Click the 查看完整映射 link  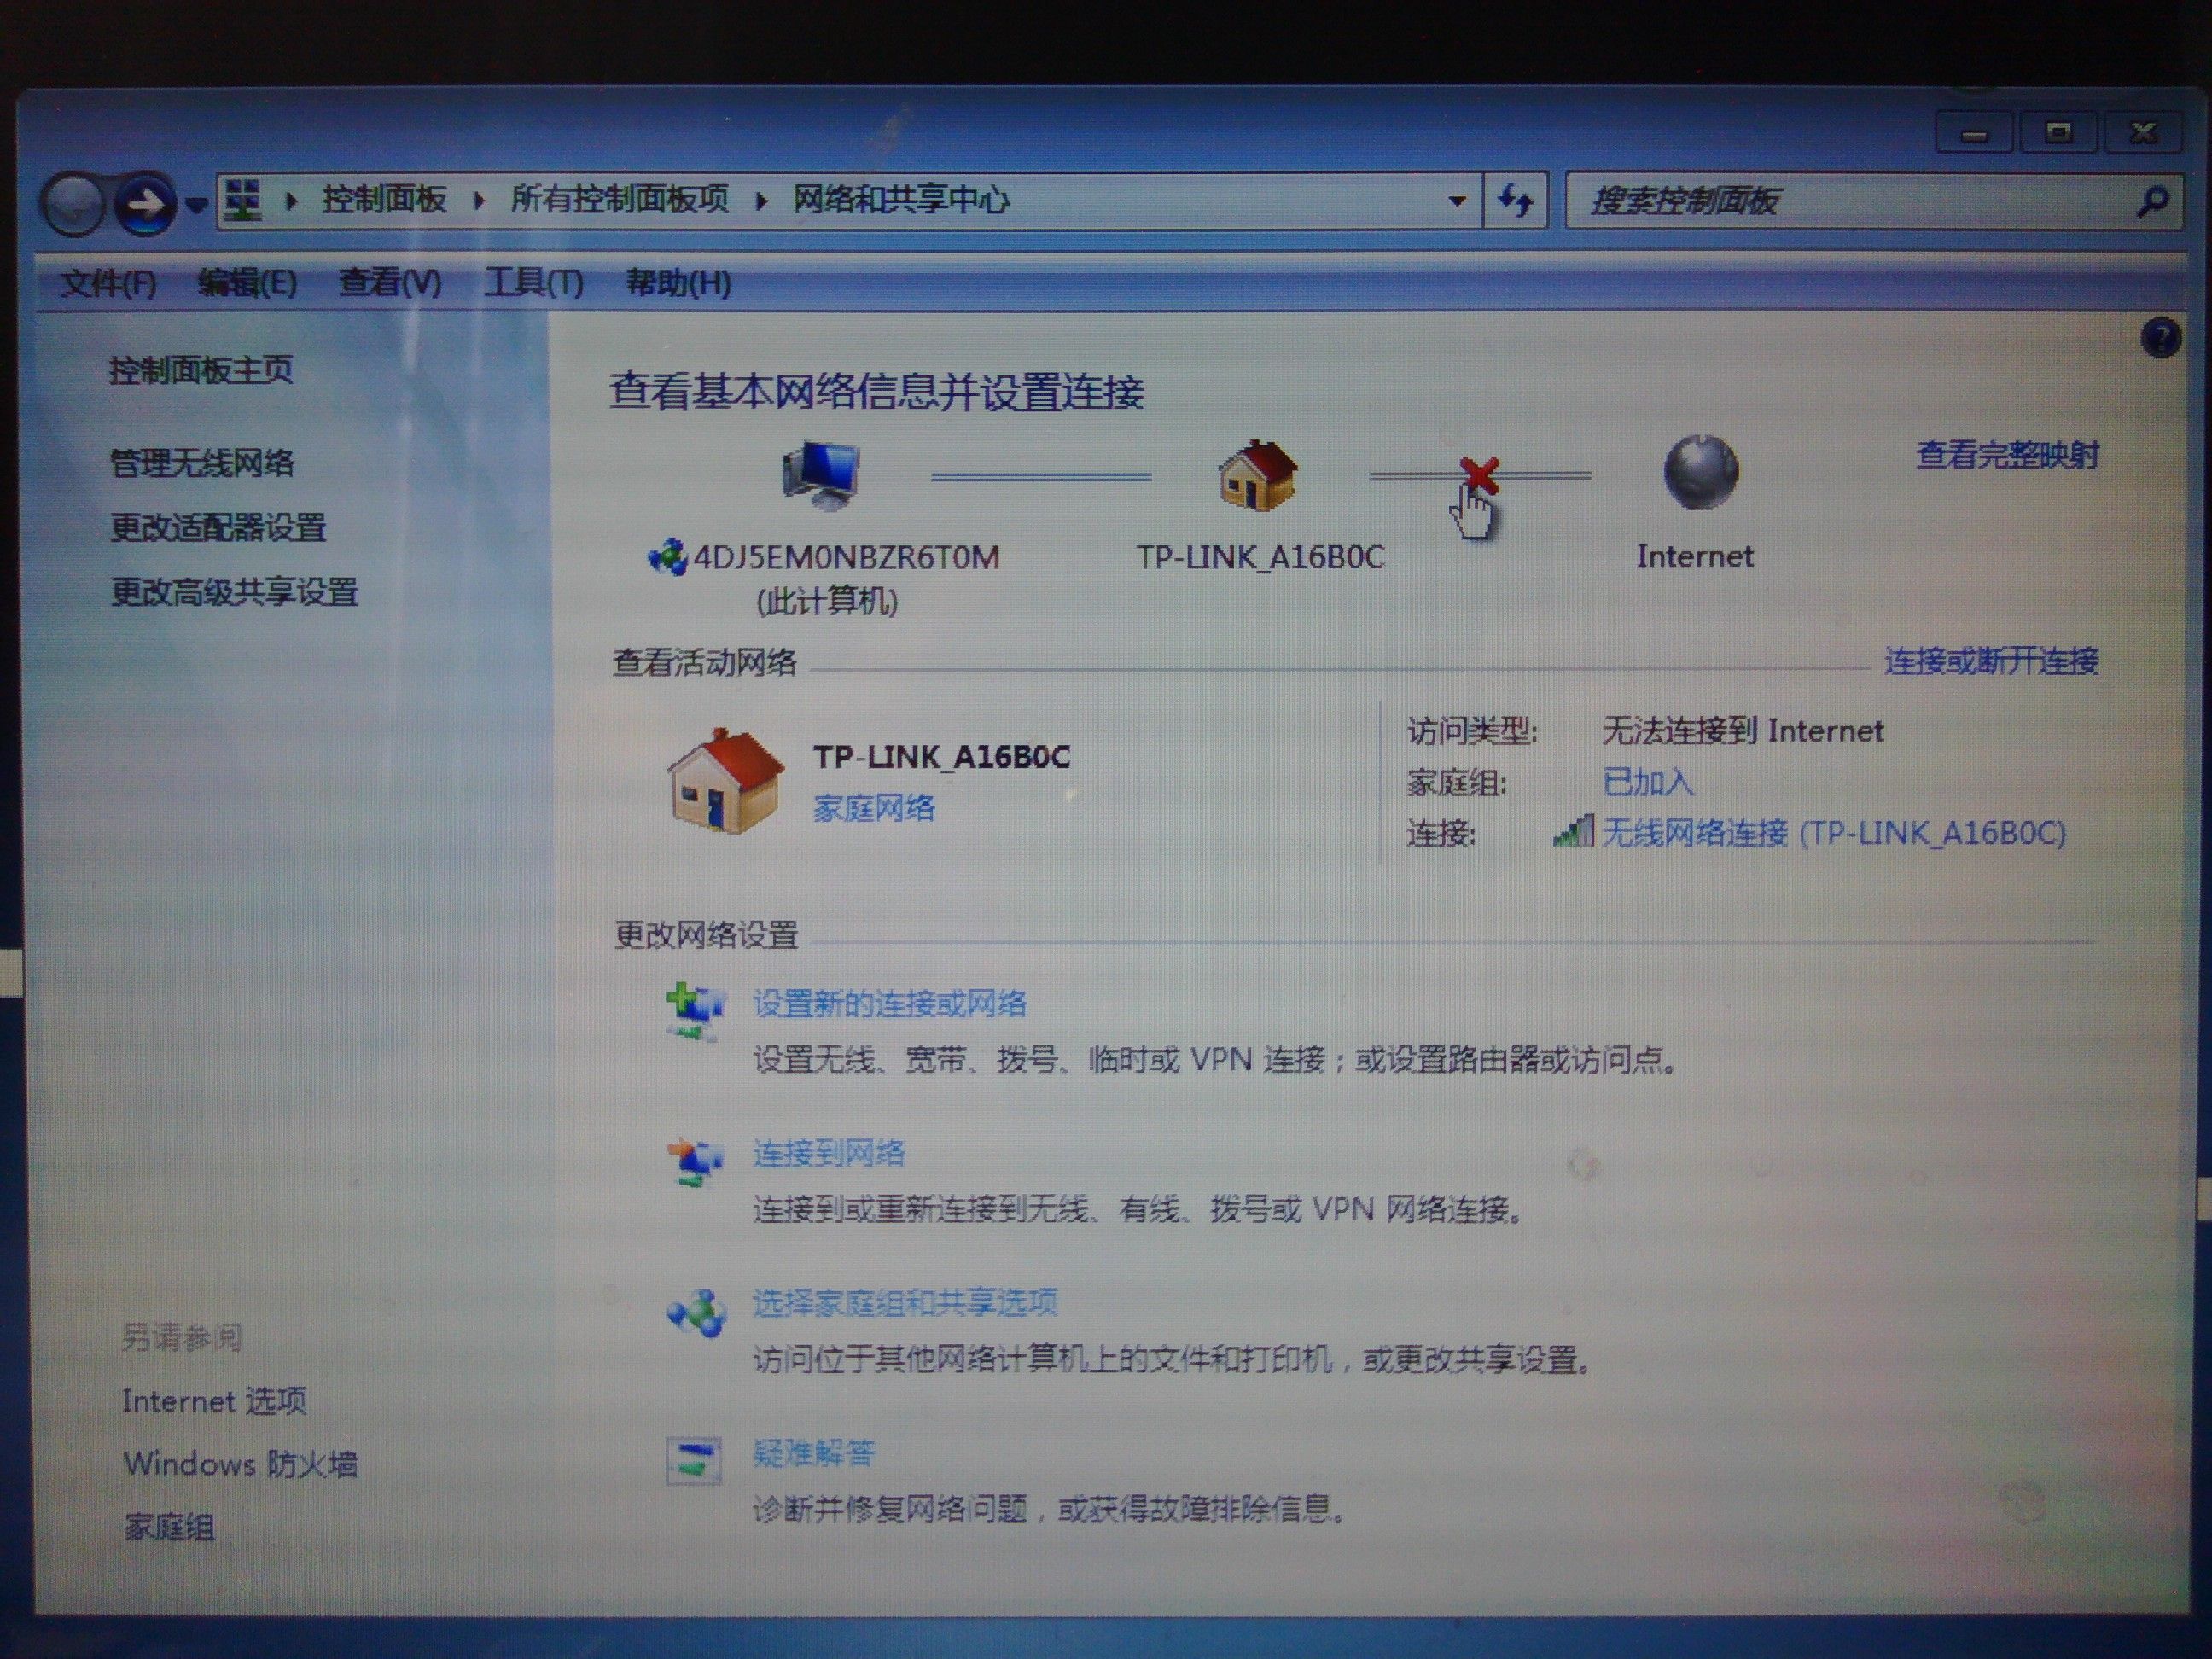pos(2008,455)
